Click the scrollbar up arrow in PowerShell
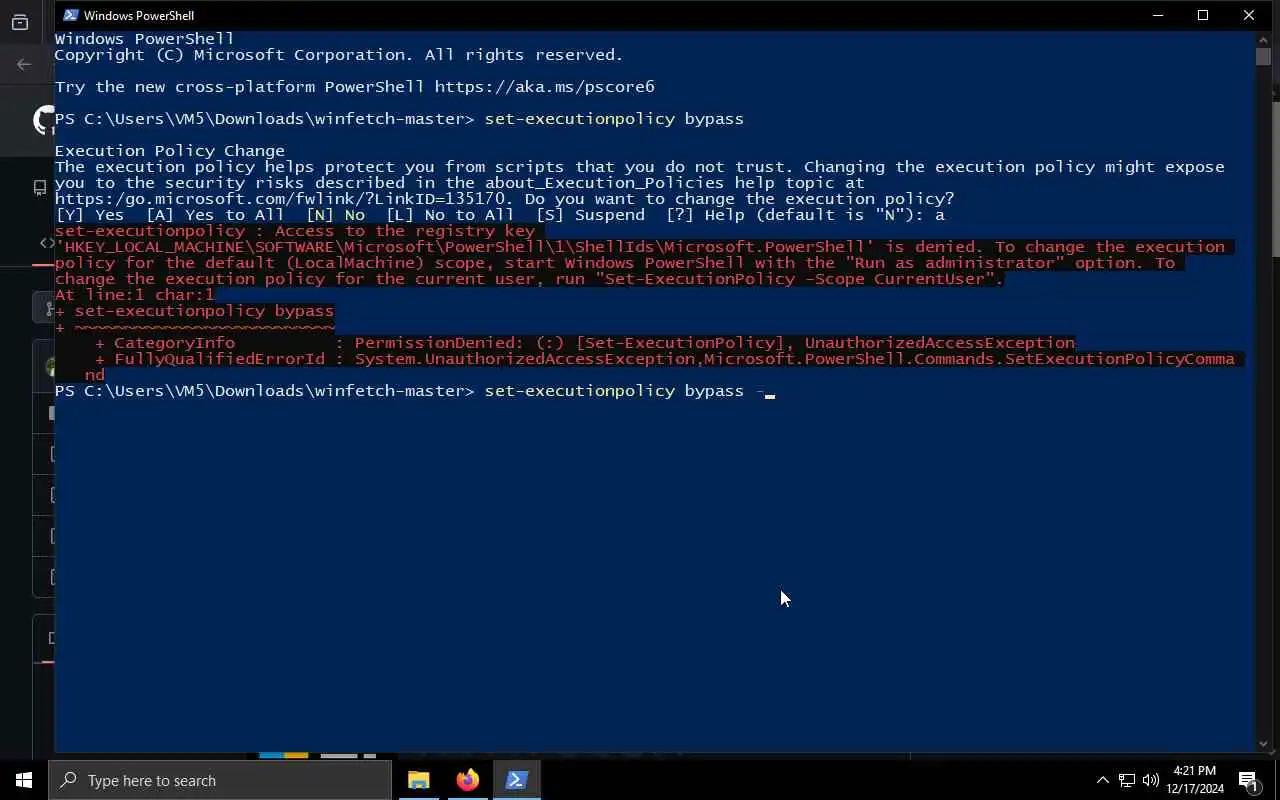 coord(1263,38)
